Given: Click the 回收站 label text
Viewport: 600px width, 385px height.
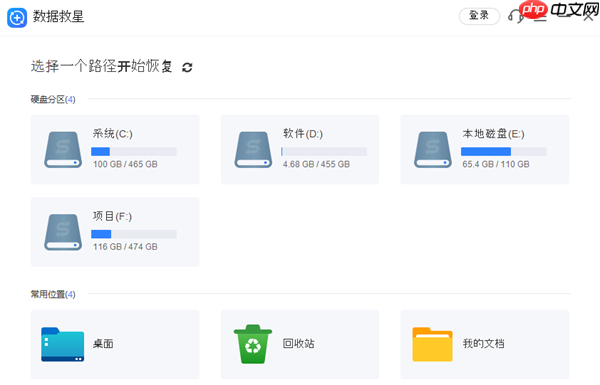Looking at the screenshot, I should (298, 344).
